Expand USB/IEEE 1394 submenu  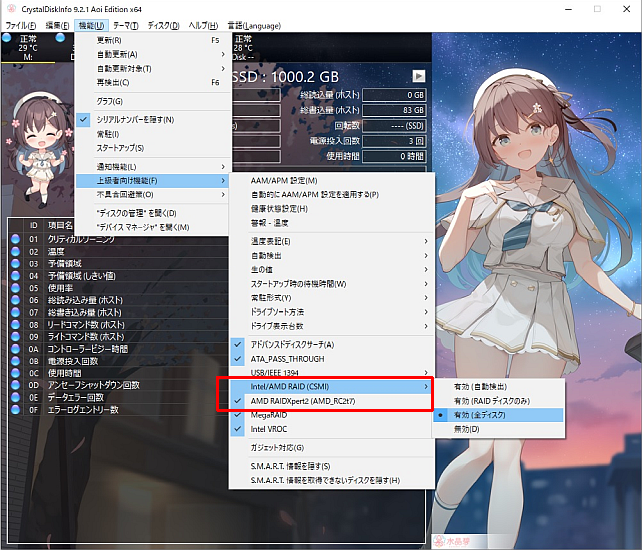332,372
